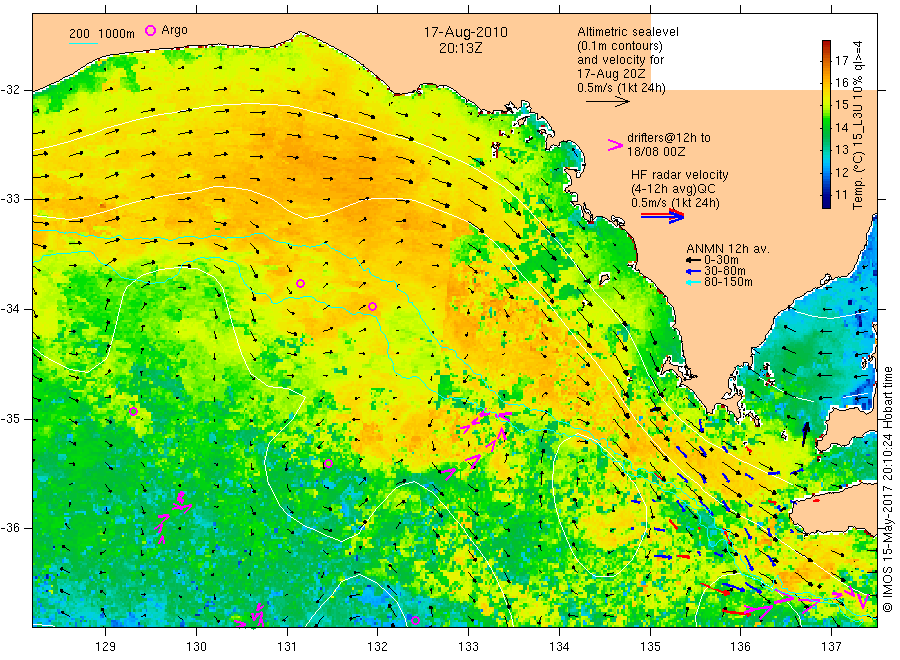Click the colorbar tick label '11'
Viewport: 900px width, 660px height.
[841, 195]
